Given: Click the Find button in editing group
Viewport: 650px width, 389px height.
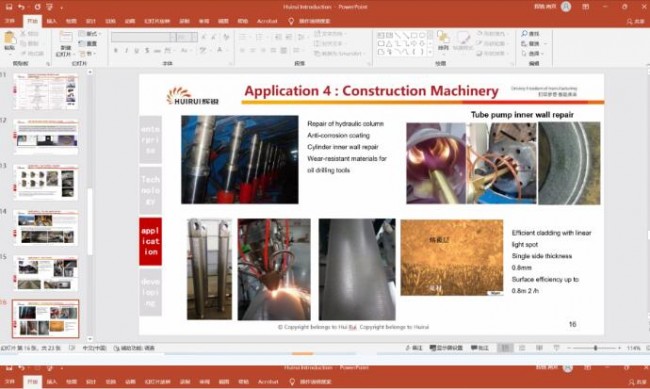Looking at the screenshot, I should 531,33.
